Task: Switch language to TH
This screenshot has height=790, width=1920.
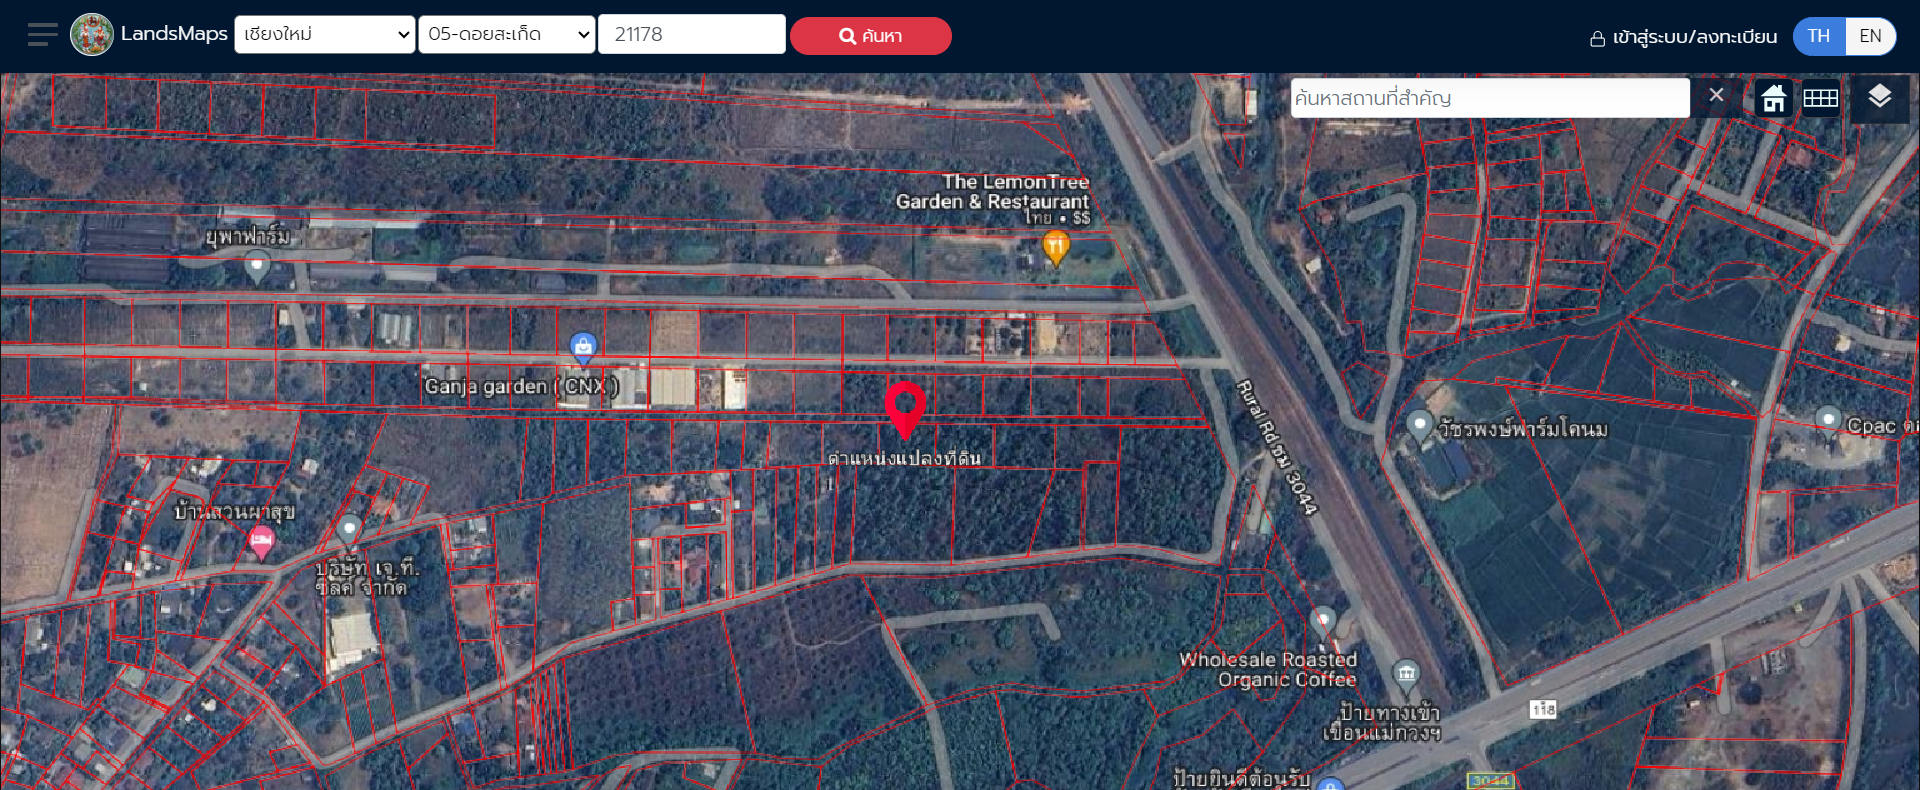Action: click(x=1818, y=36)
